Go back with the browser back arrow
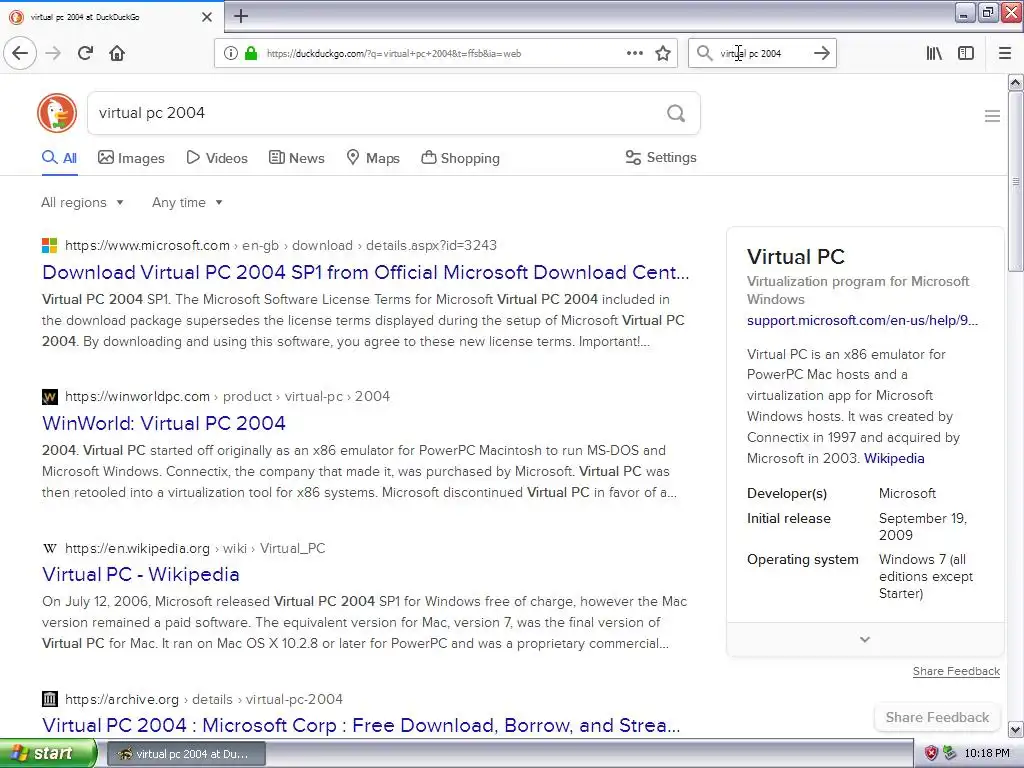 20,53
